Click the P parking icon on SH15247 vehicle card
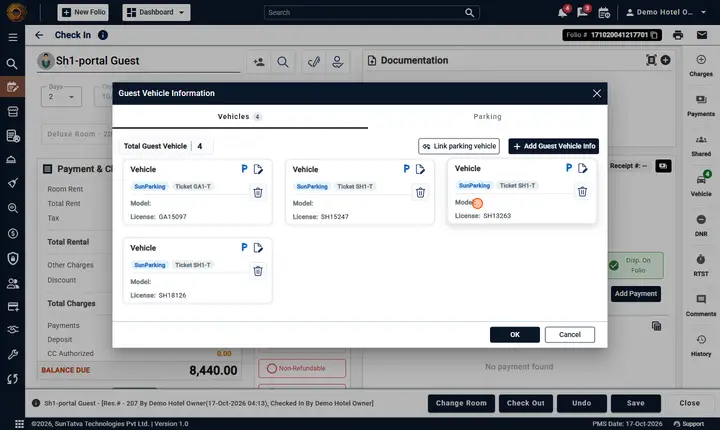The height and width of the screenshot is (430, 720). pos(406,169)
